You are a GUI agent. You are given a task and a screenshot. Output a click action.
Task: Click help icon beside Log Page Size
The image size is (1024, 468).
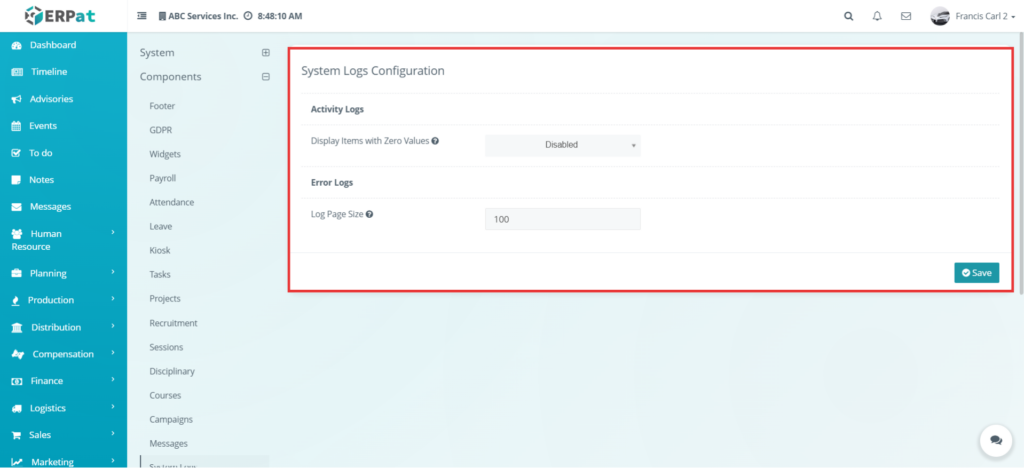(369, 213)
